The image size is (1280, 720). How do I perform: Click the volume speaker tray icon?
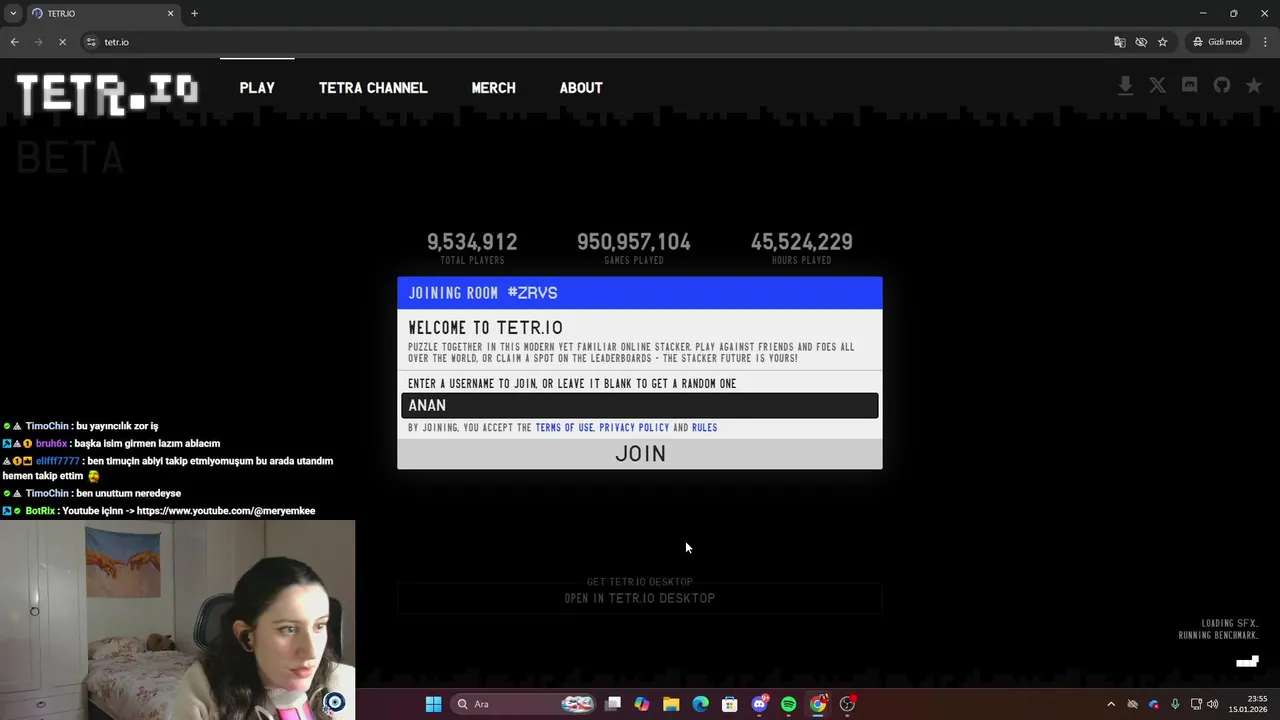pyautogui.click(x=1213, y=704)
